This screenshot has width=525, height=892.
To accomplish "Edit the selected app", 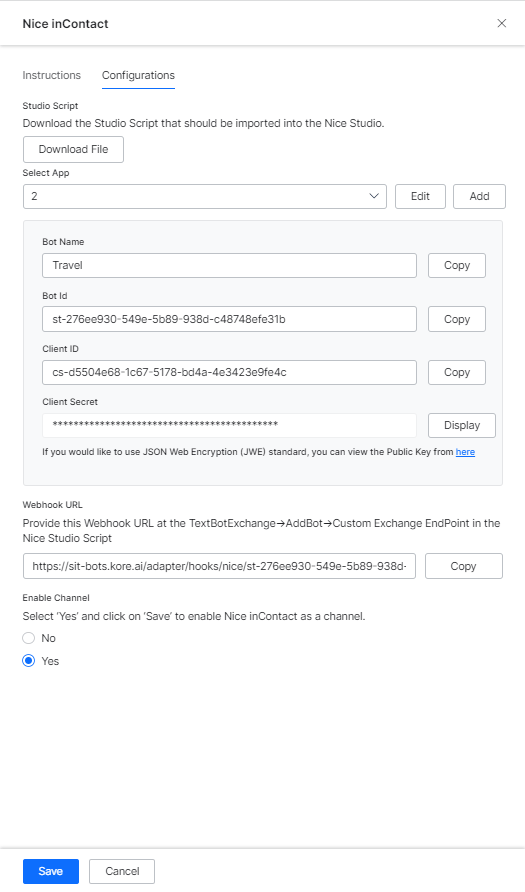I will [x=420, y=196].
